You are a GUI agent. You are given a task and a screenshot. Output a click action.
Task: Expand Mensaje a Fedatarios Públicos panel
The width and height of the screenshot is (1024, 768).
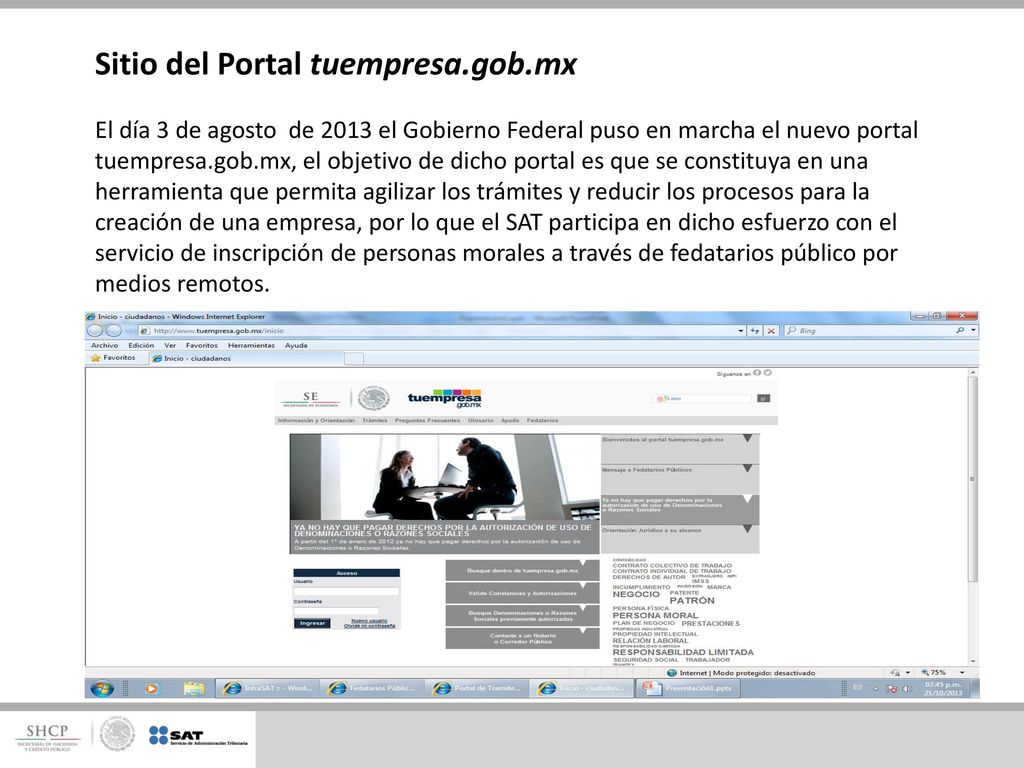(680, 479)
